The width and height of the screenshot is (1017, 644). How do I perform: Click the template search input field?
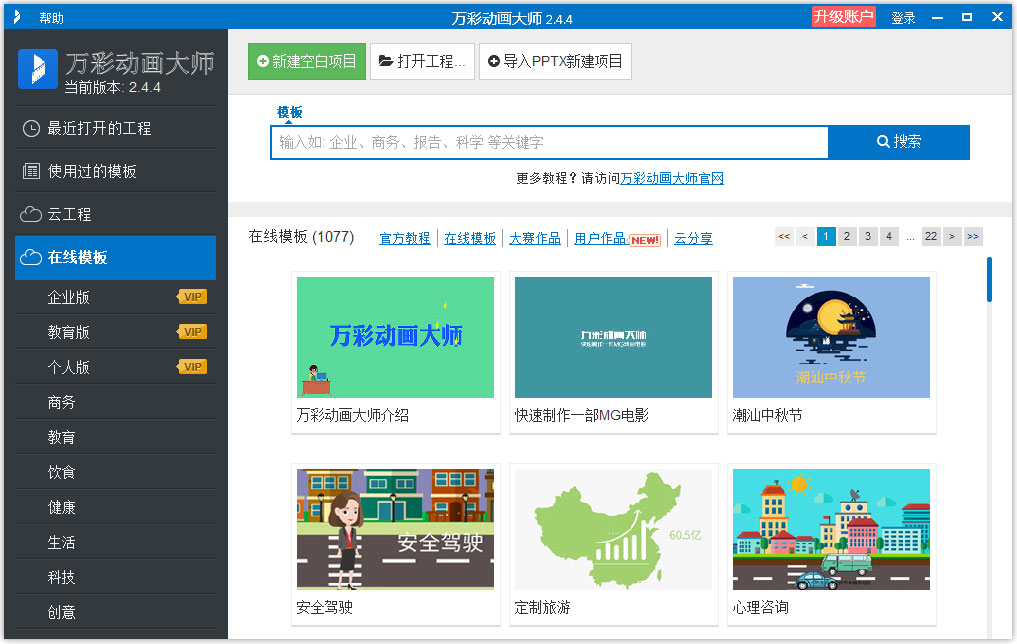coord(549,143)
